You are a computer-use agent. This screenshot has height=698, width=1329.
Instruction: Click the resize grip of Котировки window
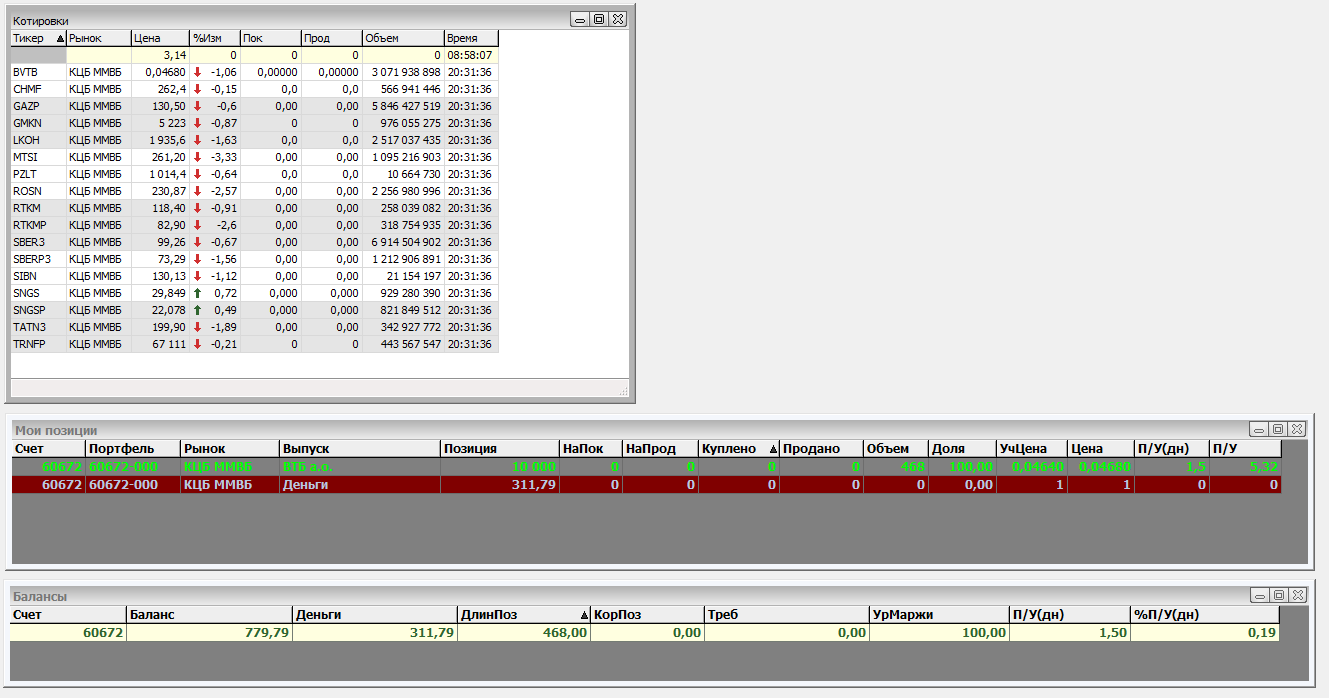tap(622, 391)
